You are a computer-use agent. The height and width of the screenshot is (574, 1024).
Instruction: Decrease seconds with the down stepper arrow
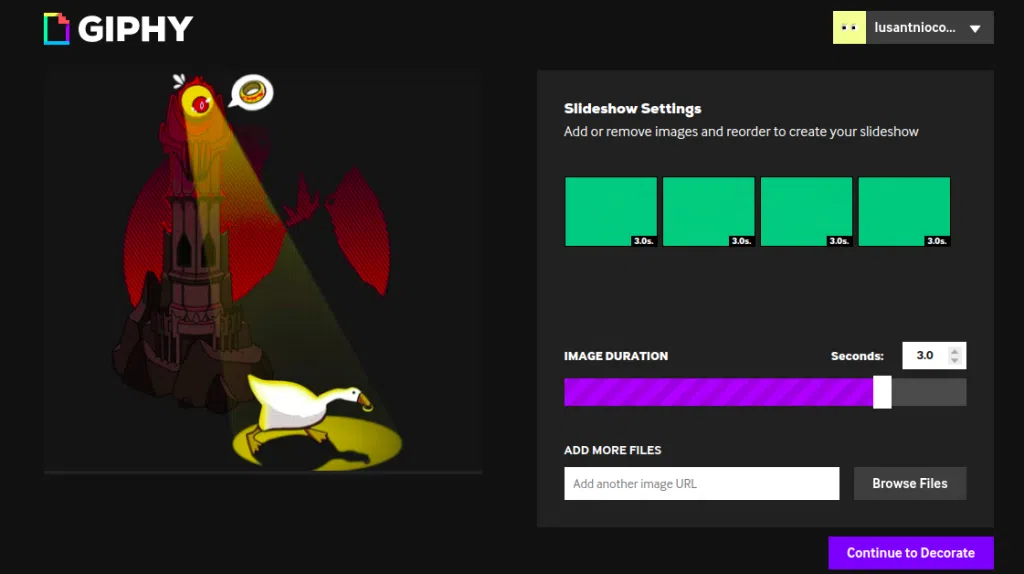(955, 361)
